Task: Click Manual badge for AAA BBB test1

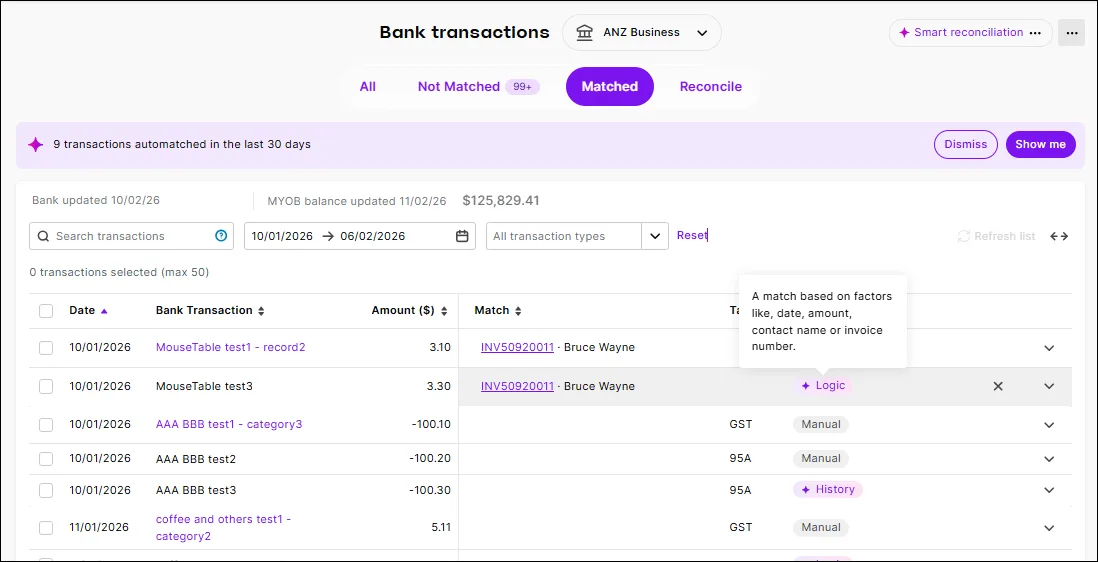Action: pos(821,424)
